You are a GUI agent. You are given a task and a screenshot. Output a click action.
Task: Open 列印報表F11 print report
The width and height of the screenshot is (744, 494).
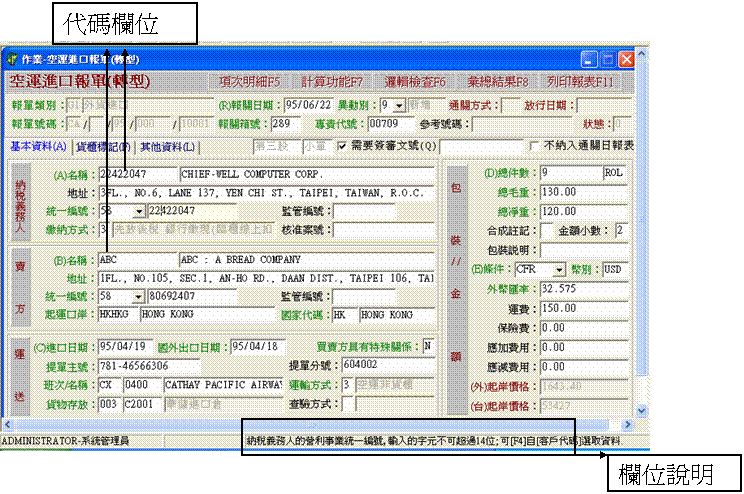pos(580,82)
